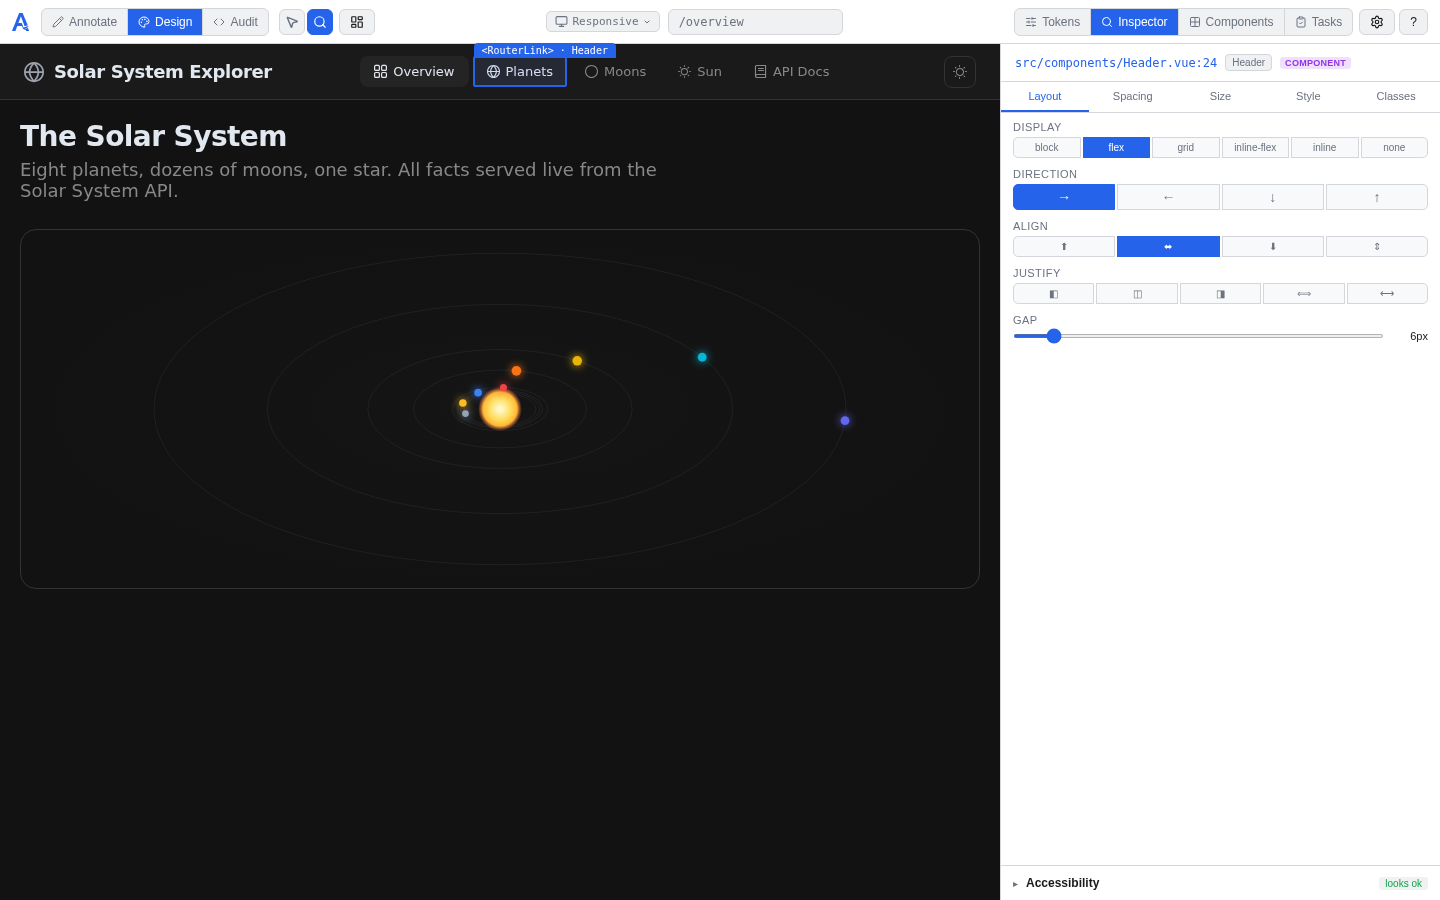Toggle the app's light/dark theme sun icon

click(960, 72)
